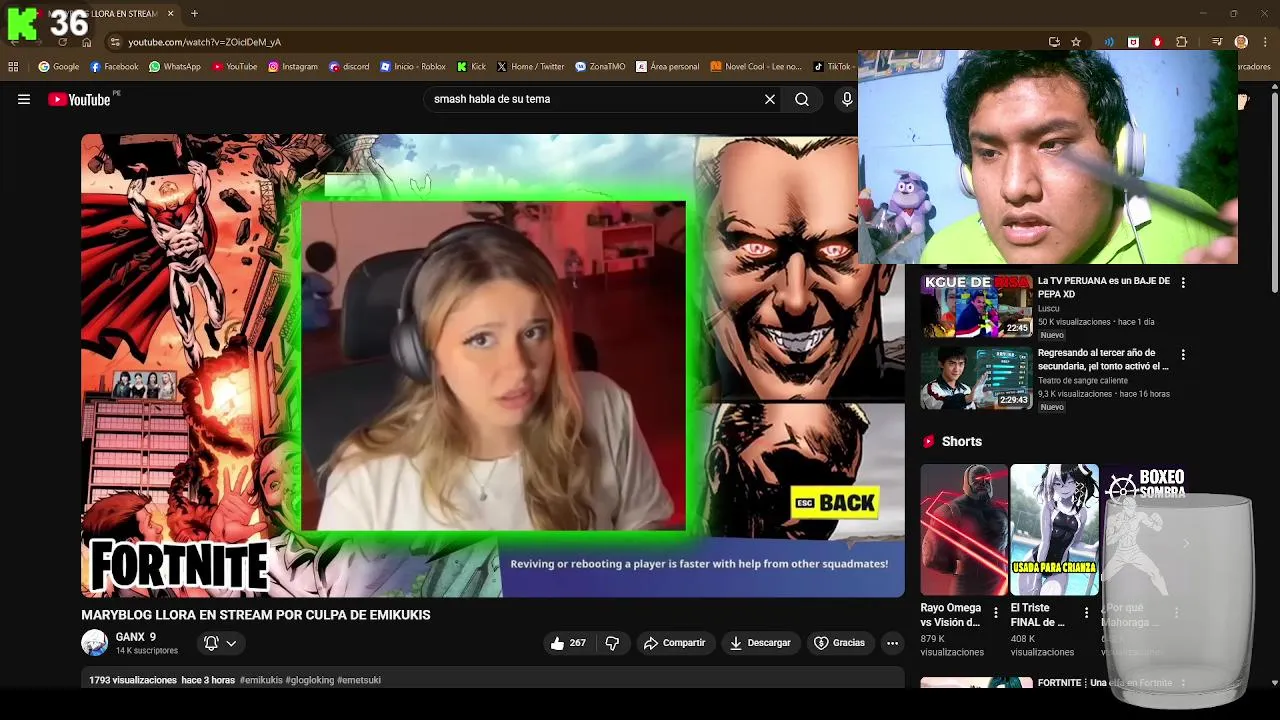Open more actions menu beside Gracias
This screenshot has height=720, width=1280.
[892, 643]
